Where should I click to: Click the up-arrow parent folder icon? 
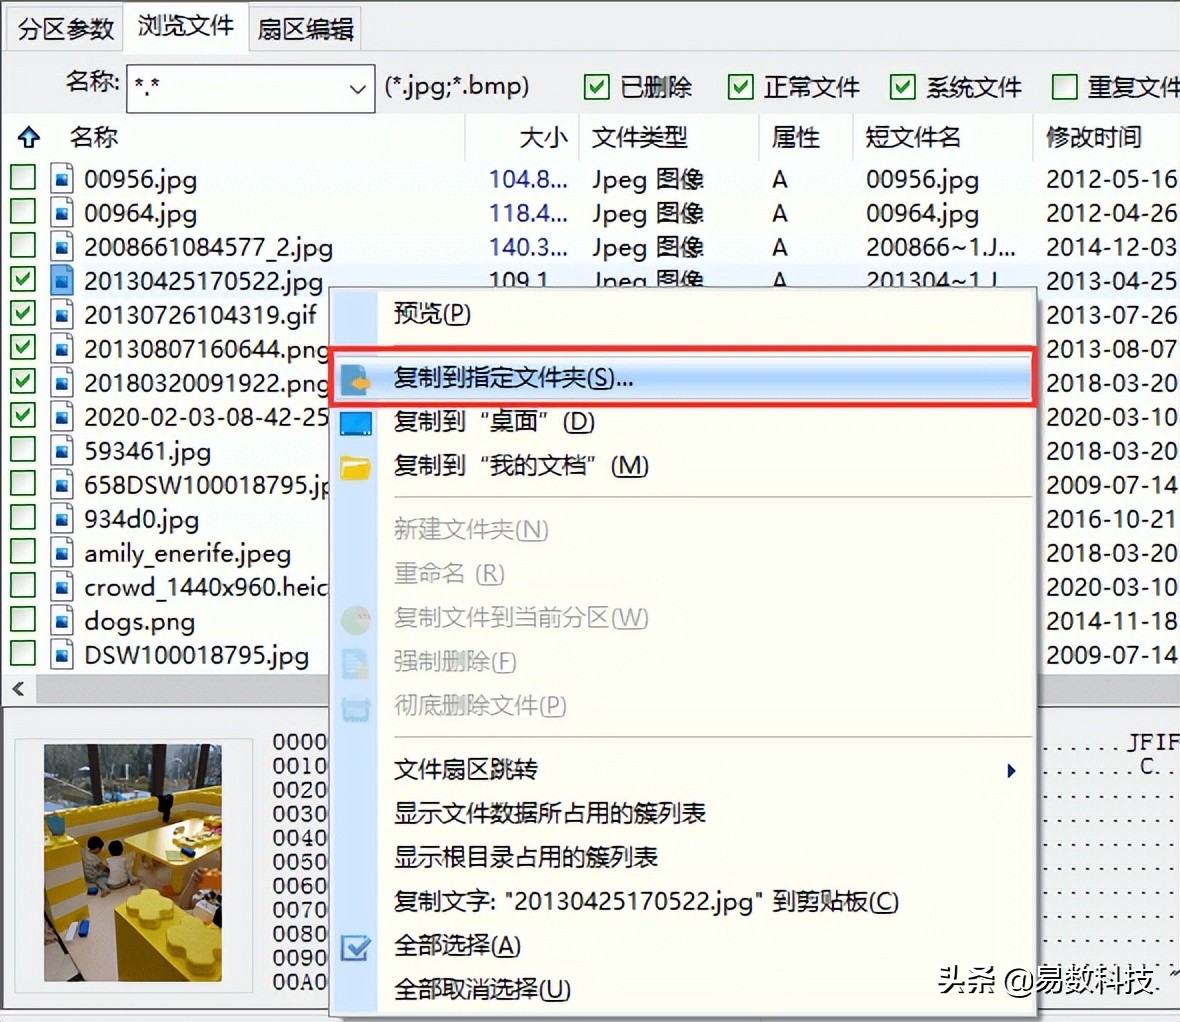point(29,137)
